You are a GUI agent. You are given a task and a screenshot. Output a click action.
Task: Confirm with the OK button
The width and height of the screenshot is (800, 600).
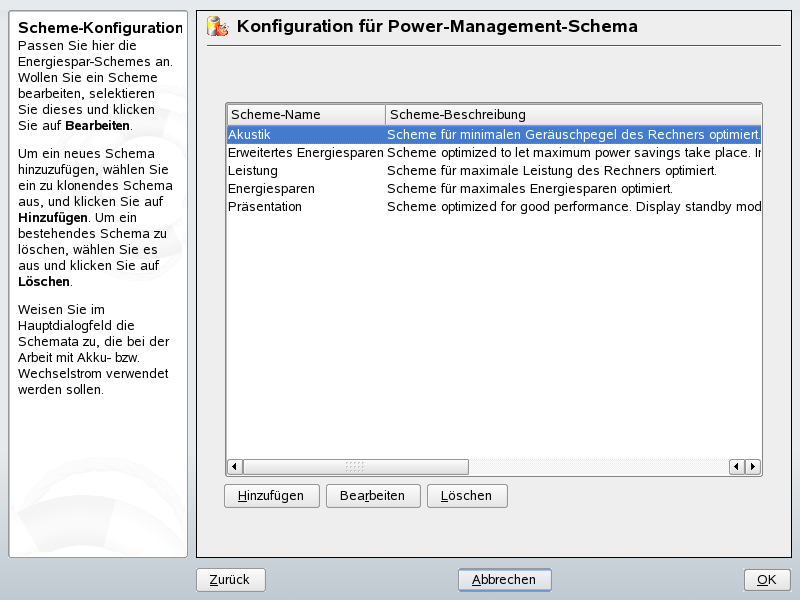click(766, 580)
